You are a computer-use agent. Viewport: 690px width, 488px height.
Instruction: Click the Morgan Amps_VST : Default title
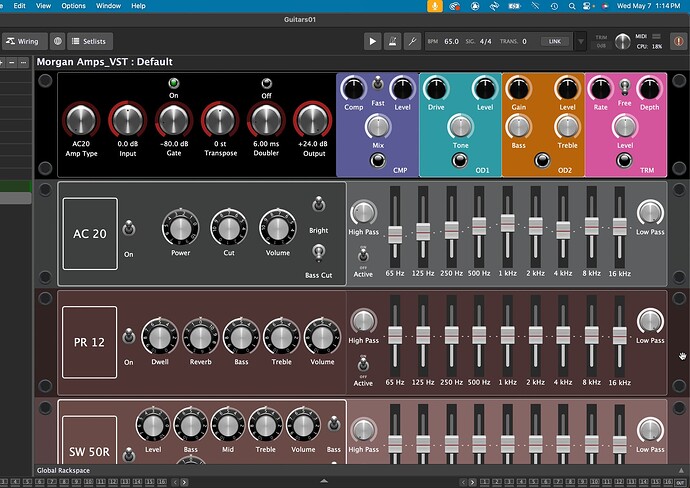[x=105, y=62]
